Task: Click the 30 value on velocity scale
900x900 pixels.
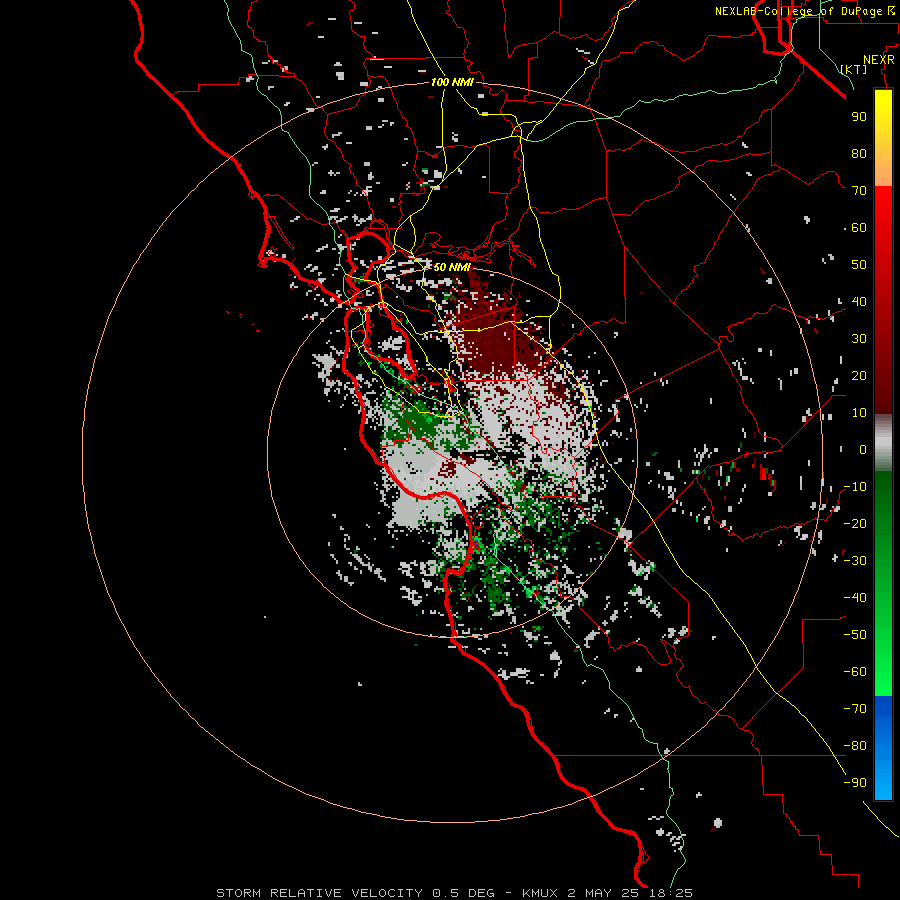Action: [859, 339]
